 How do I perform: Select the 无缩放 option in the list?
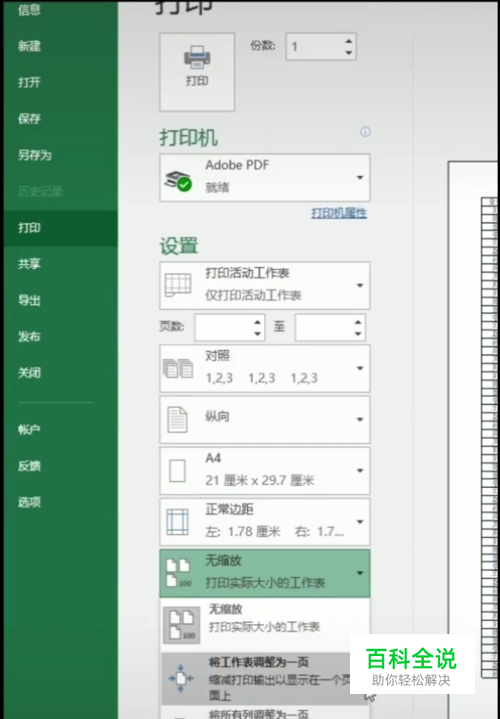(x=265, y=624)
